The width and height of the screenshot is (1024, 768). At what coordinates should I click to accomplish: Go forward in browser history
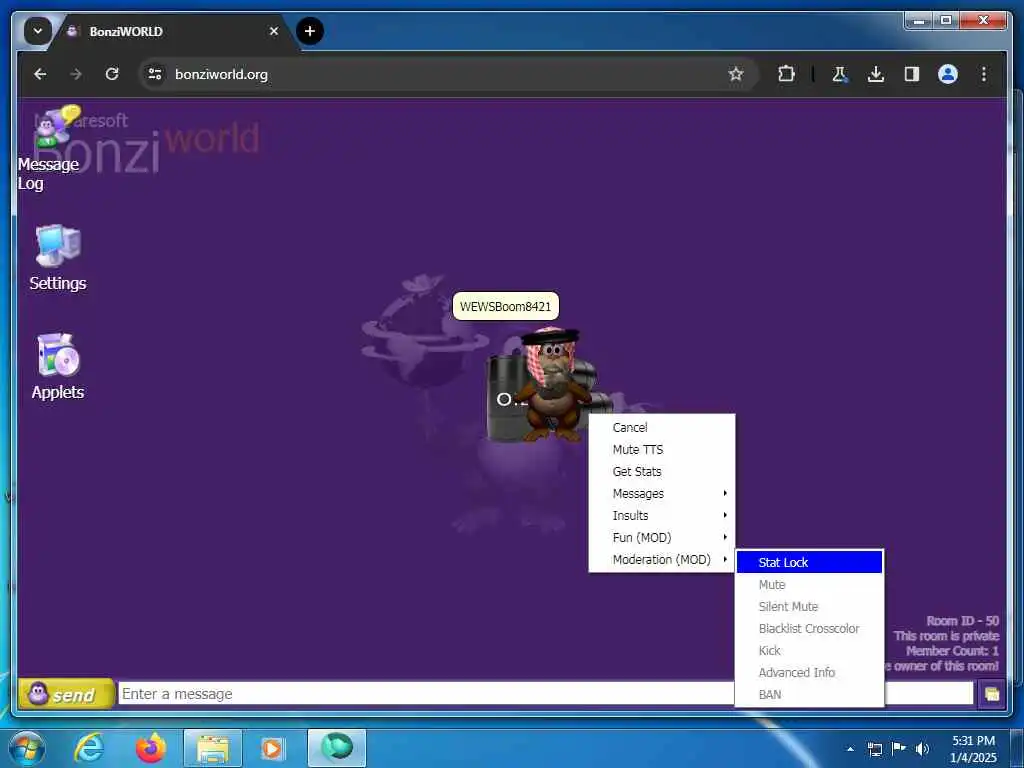click(76, 74)
